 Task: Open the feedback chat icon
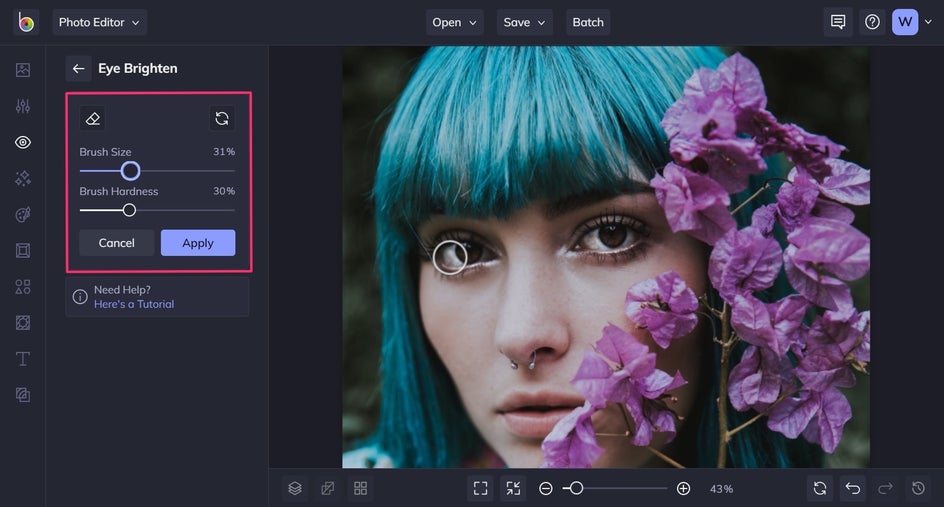click(837, 22)
